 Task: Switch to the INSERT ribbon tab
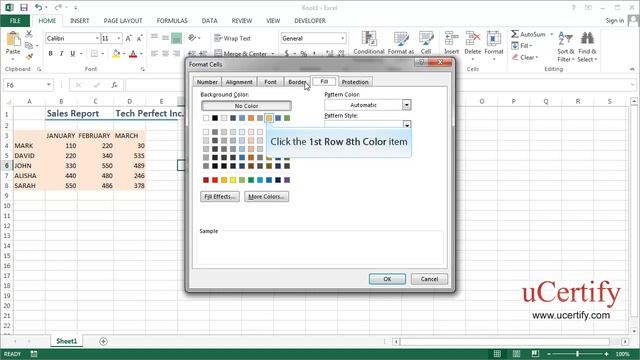(x=79, y=21)
